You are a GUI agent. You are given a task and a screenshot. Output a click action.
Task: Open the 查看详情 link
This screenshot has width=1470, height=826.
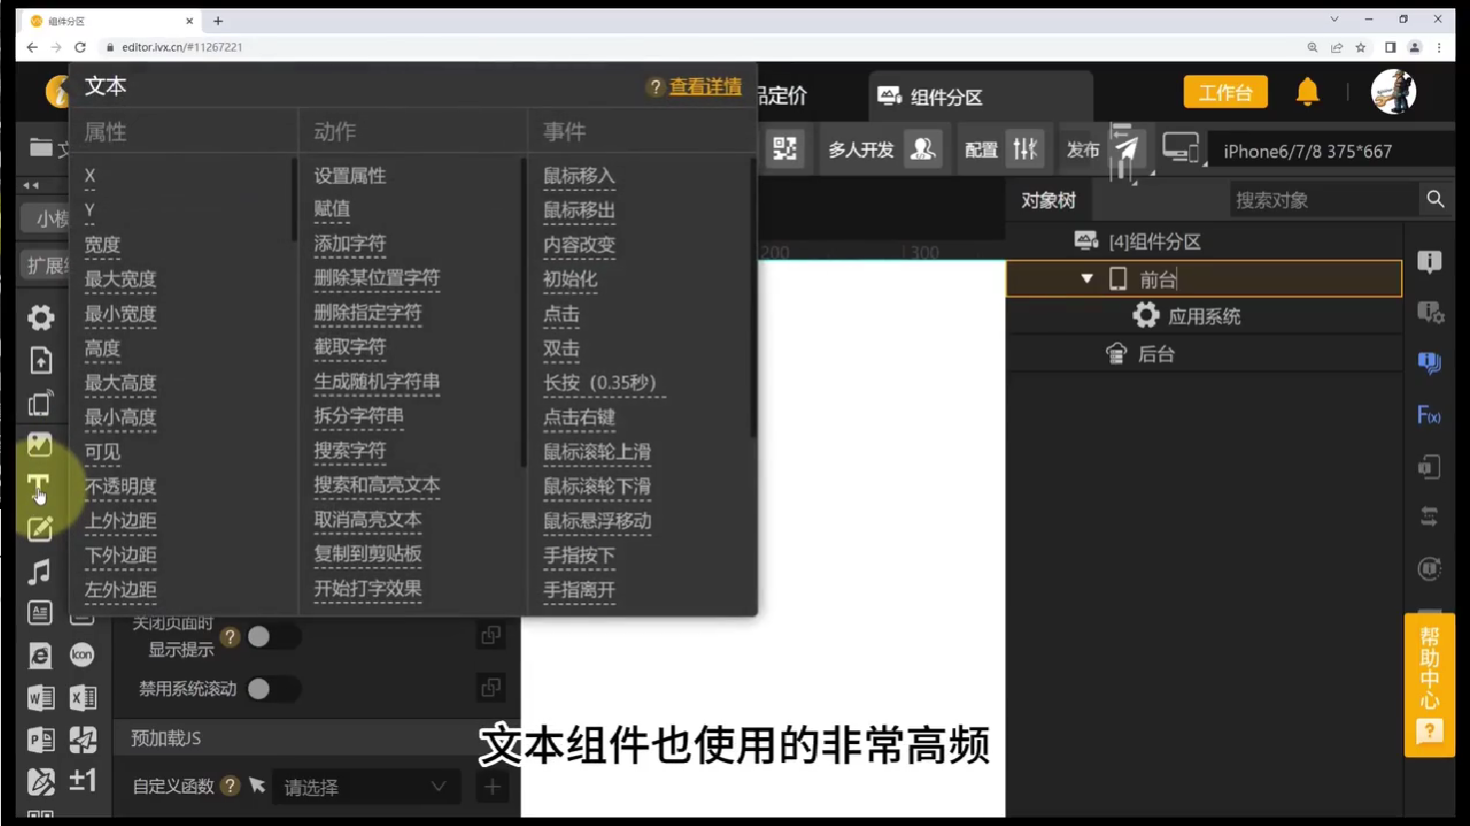coord(705,87)
